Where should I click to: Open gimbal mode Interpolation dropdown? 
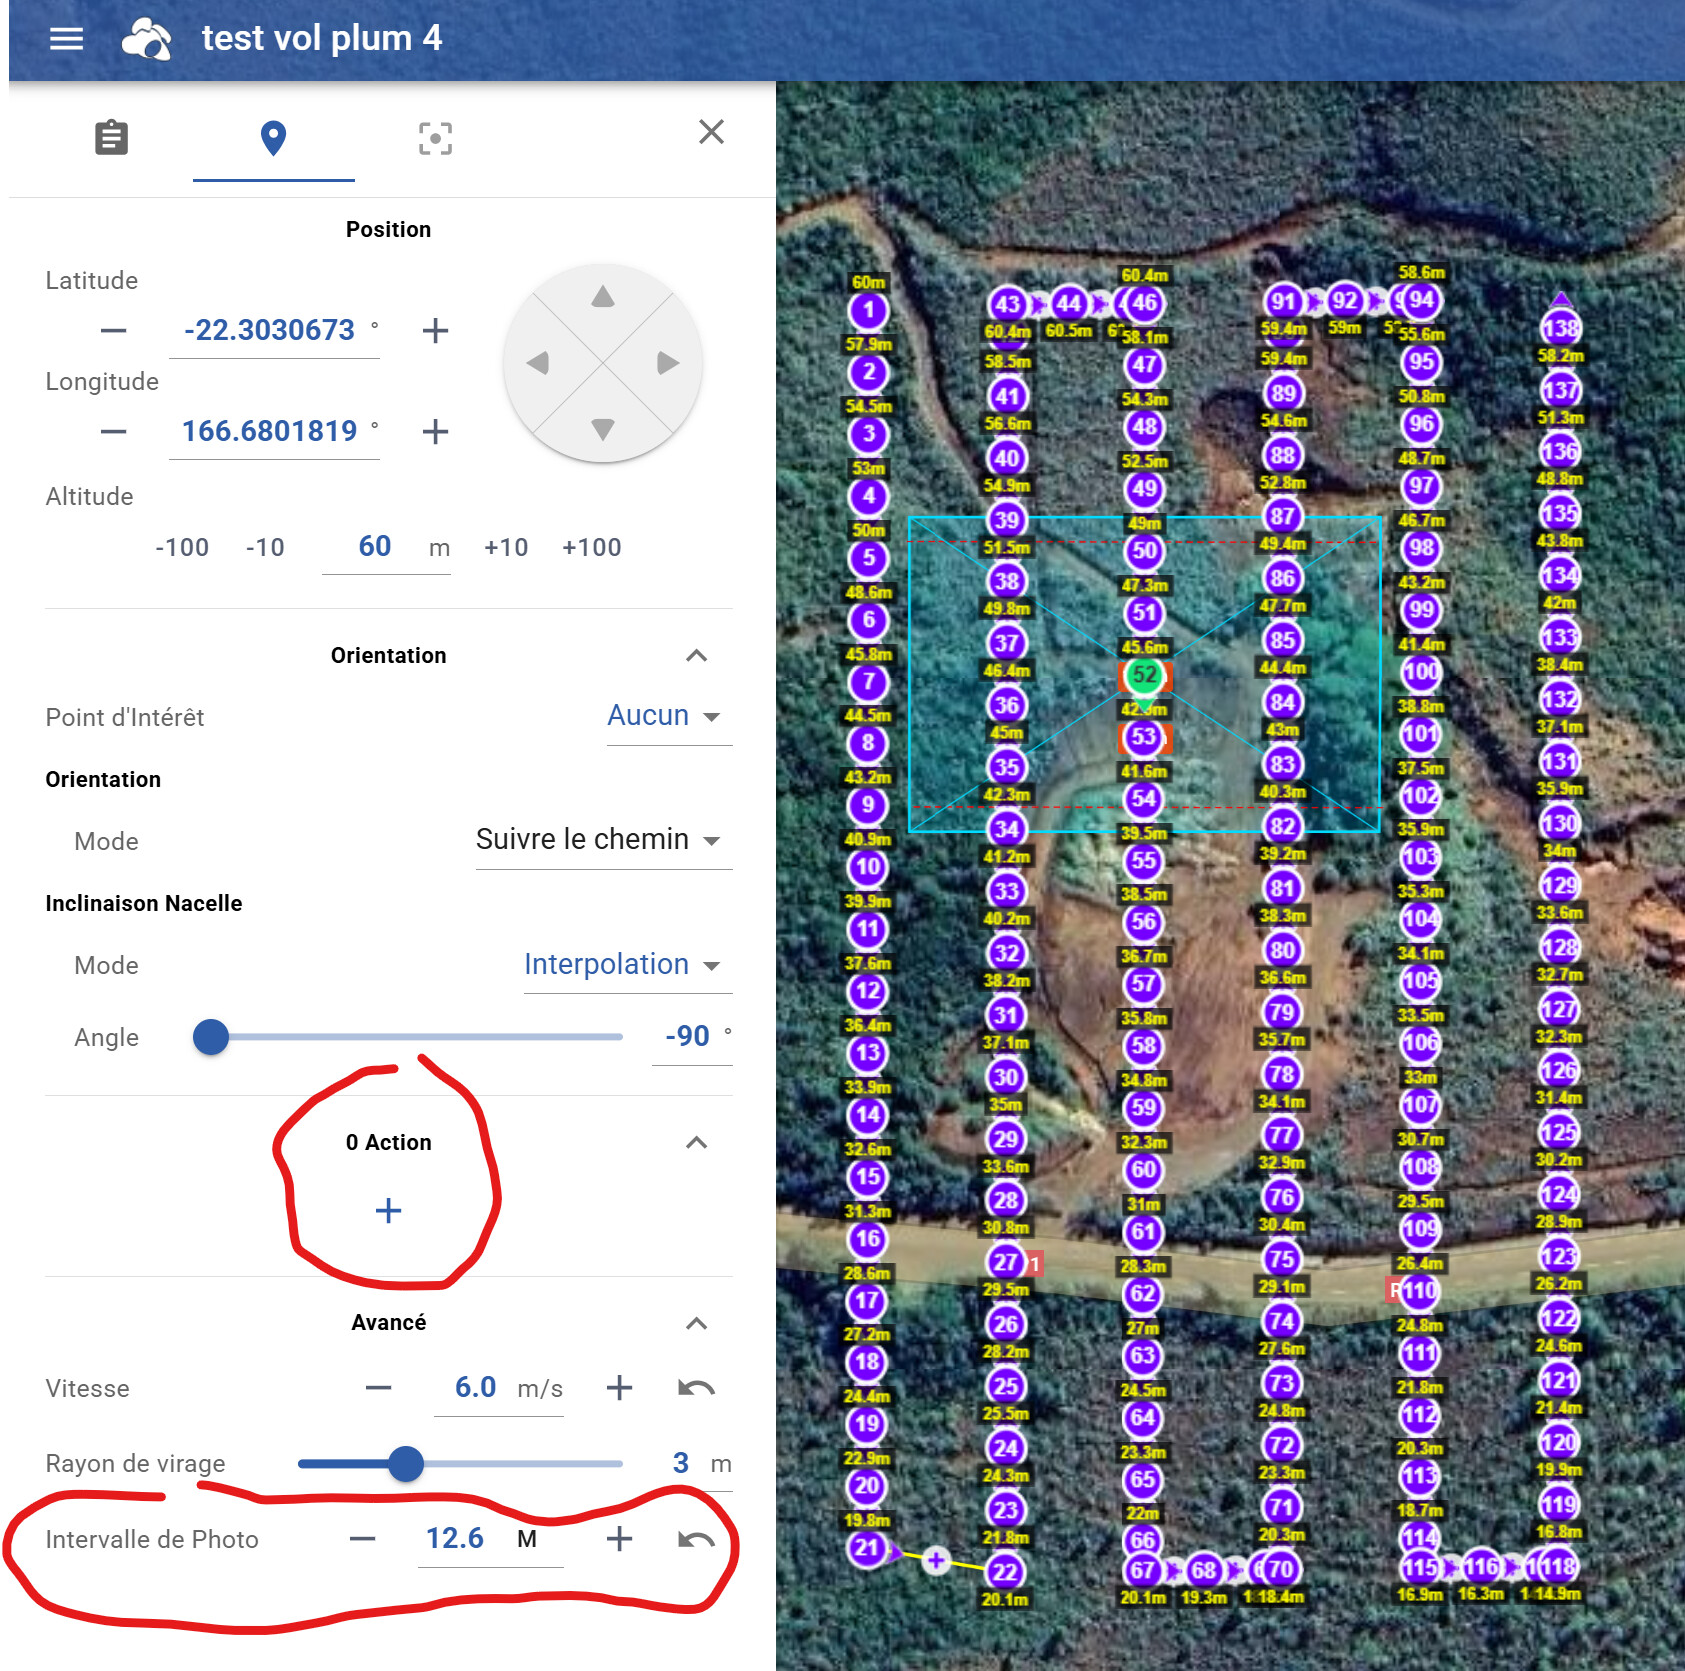(622, 965)
